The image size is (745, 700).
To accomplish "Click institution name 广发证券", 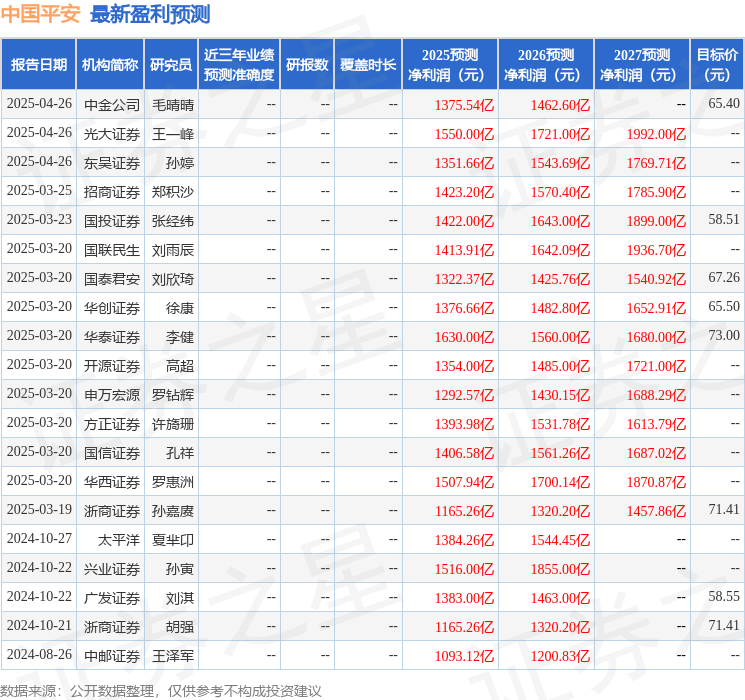I will [112, 598].
